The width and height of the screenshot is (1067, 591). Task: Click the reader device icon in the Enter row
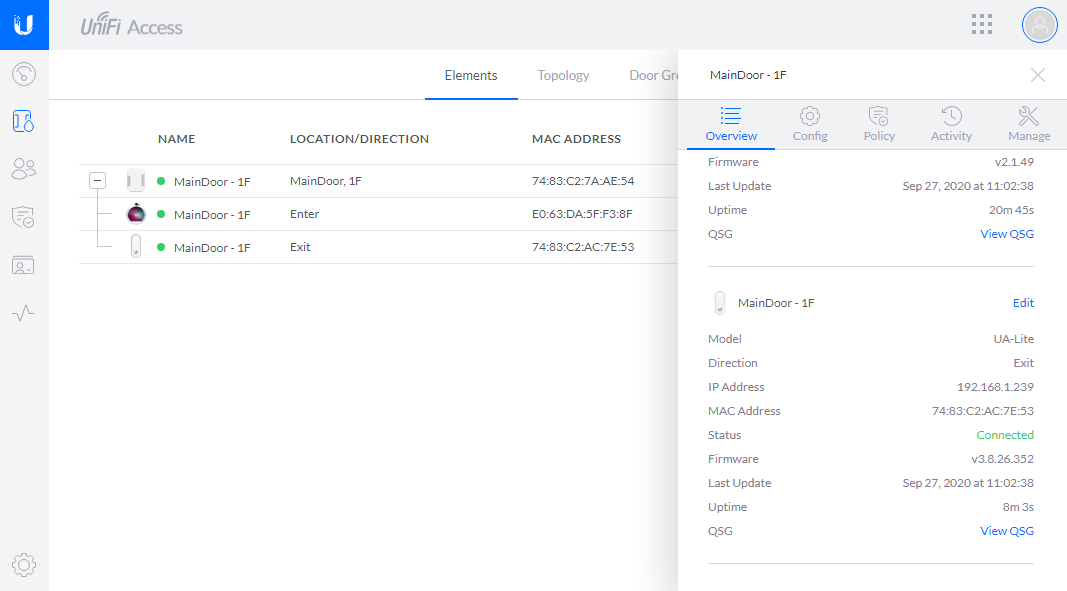coord(136,214)
